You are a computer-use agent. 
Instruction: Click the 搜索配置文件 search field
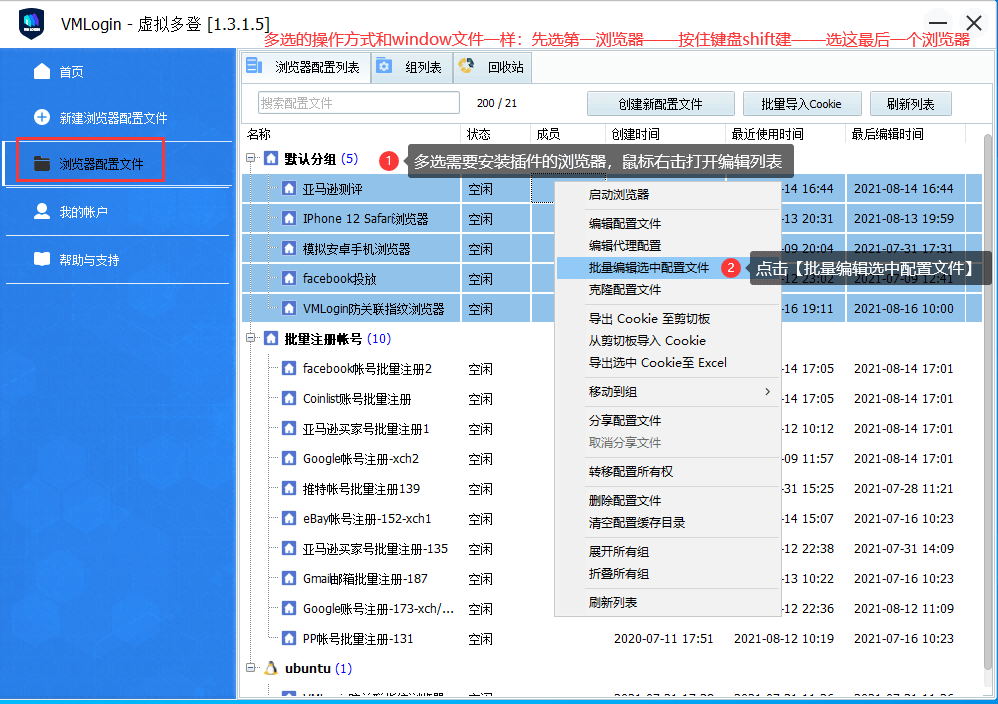[x=359, y=102]
